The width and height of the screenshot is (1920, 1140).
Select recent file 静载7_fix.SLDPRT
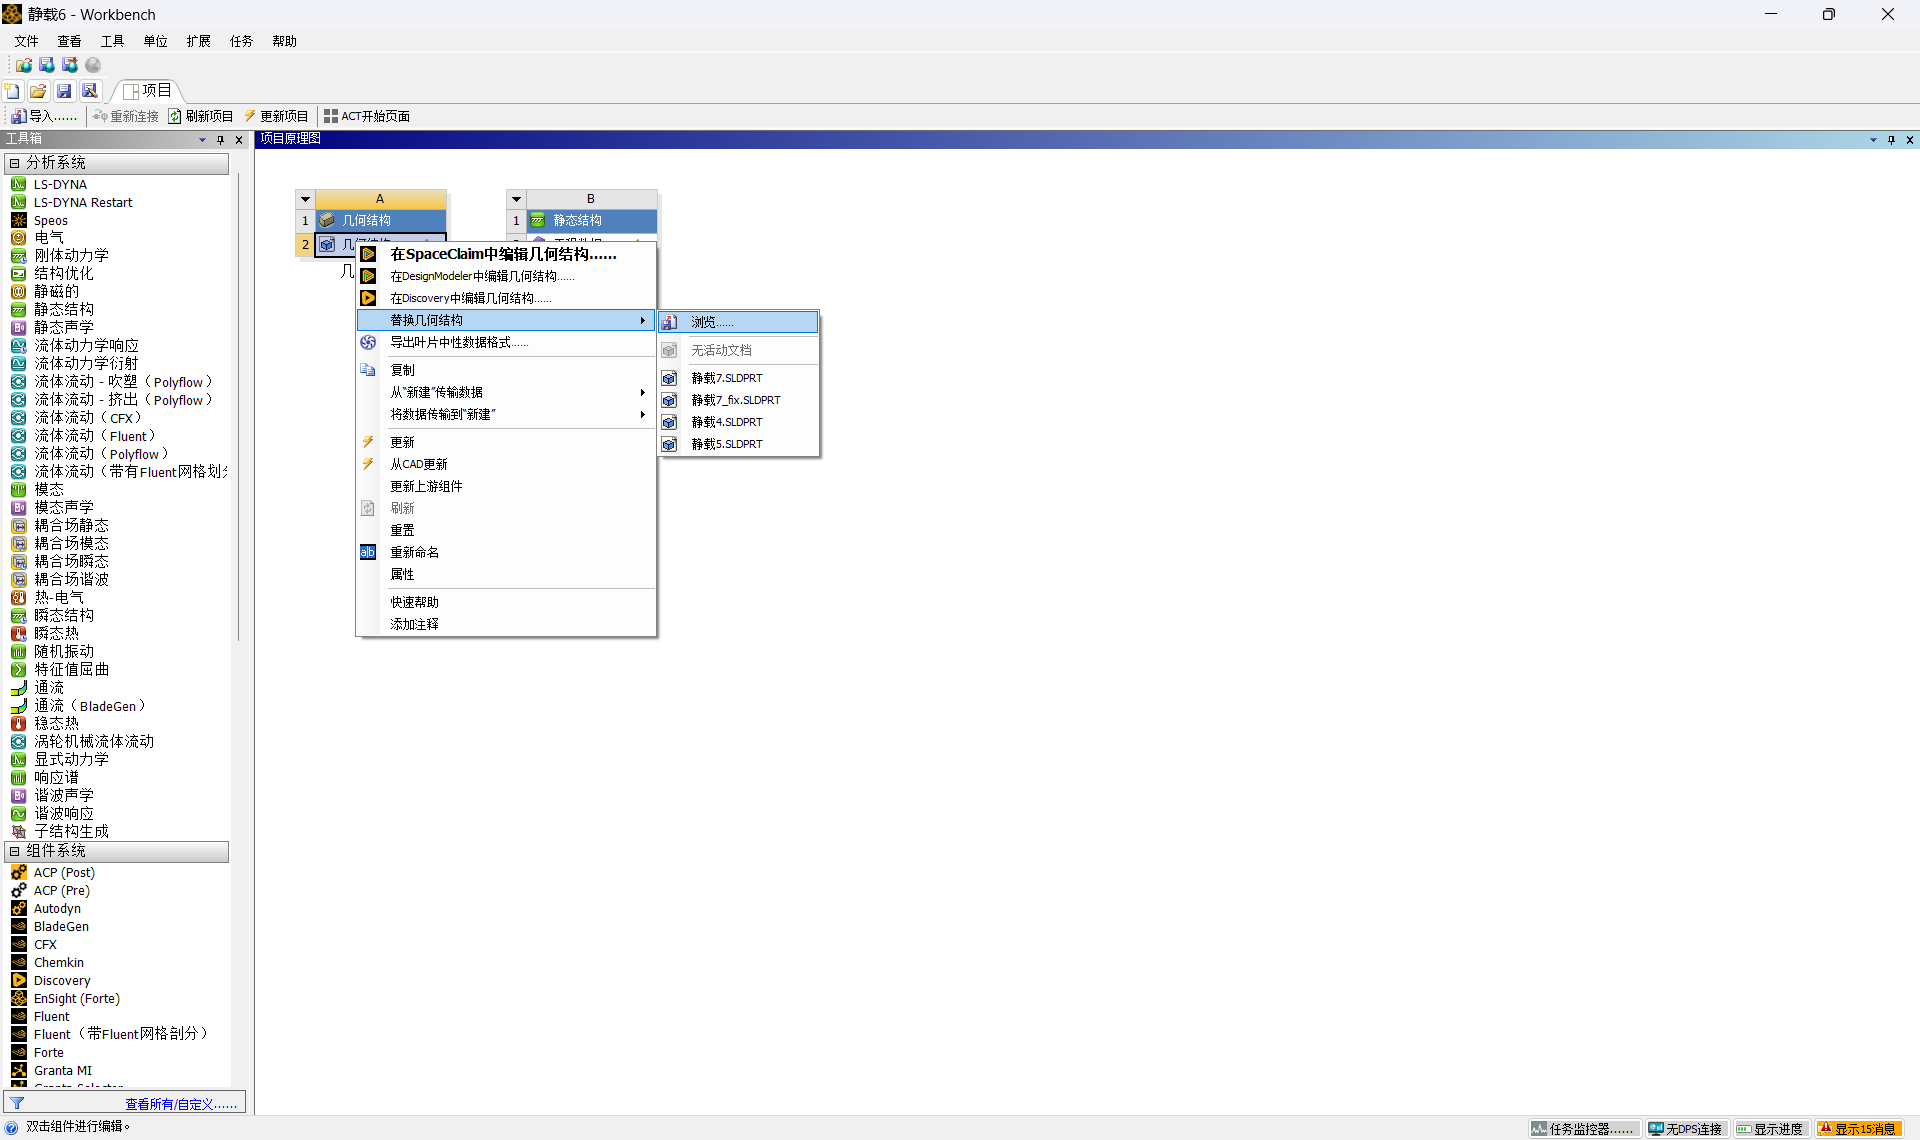tap(738, 400)
